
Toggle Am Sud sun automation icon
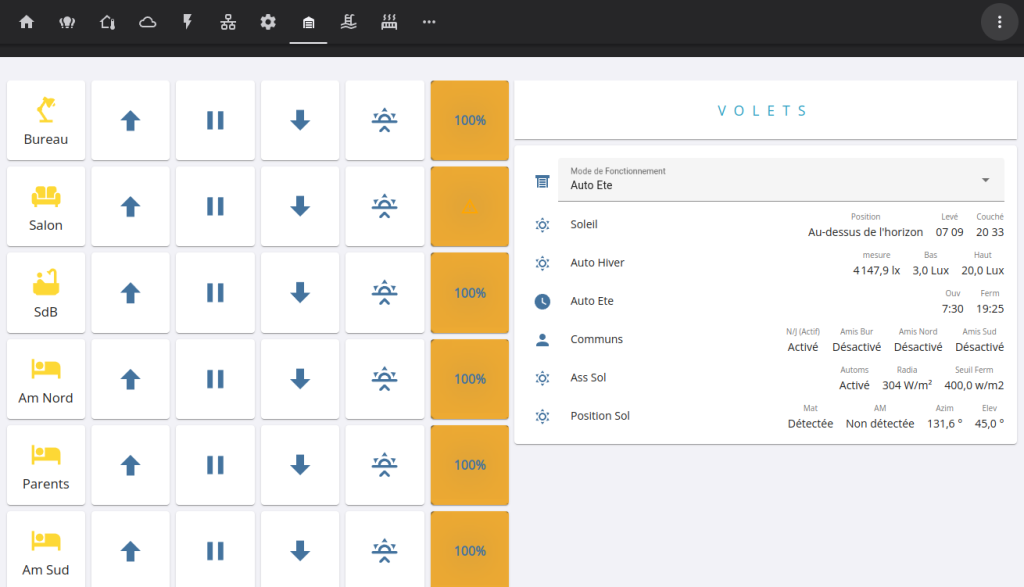(385, 550)
